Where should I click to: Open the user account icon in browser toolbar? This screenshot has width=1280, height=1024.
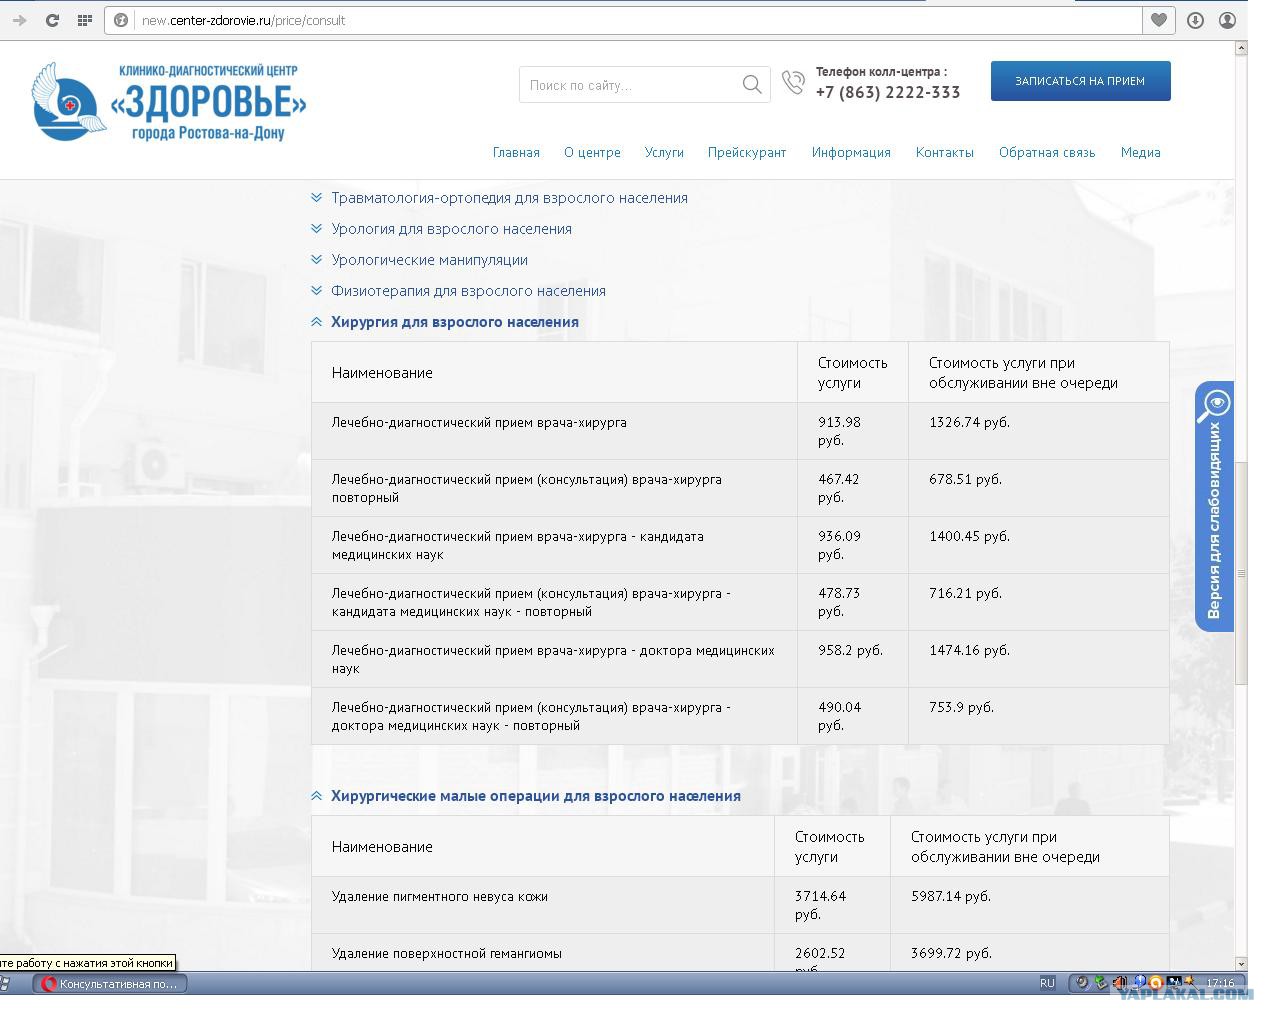pos(1227,20)
